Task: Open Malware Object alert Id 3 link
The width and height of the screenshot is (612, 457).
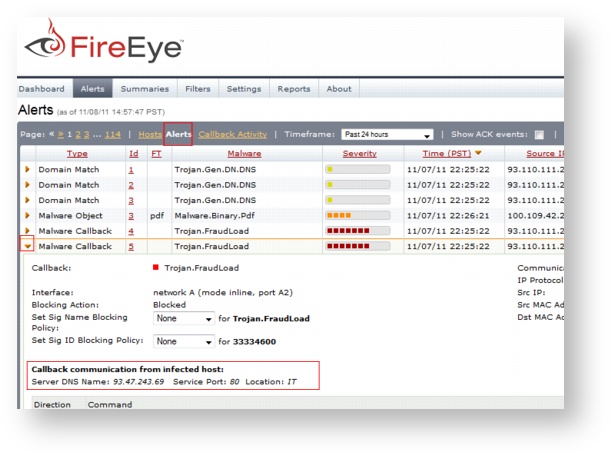Action: click(x=131, y=216)
